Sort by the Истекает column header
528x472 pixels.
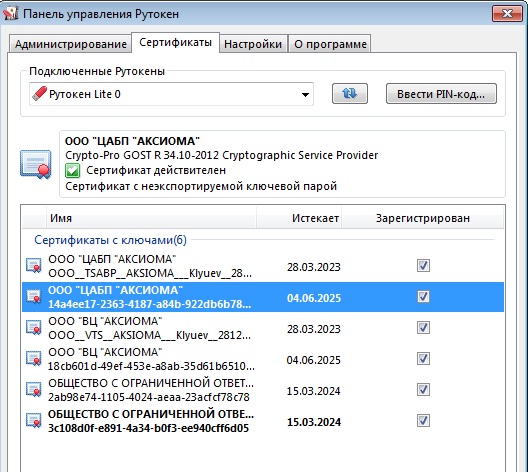299,218
